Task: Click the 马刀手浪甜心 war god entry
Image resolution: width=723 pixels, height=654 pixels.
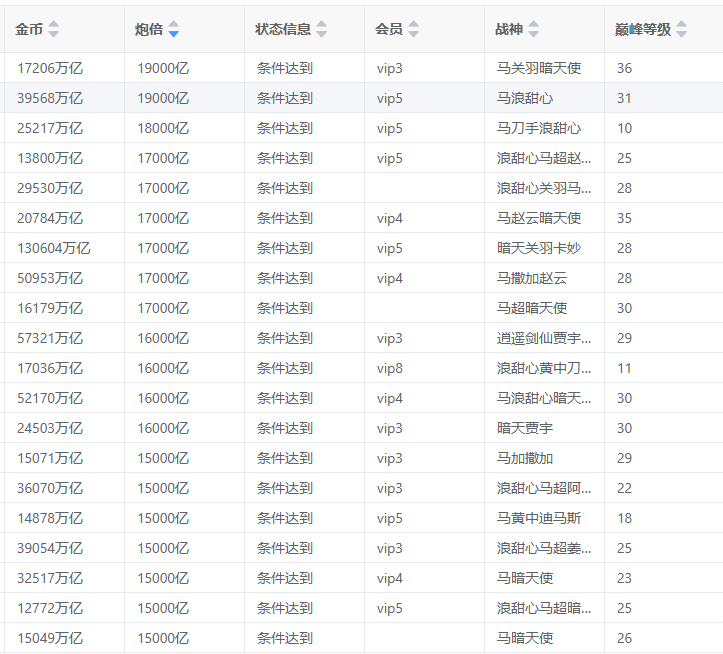Action: pyautogui.click(x=538, y=128)
